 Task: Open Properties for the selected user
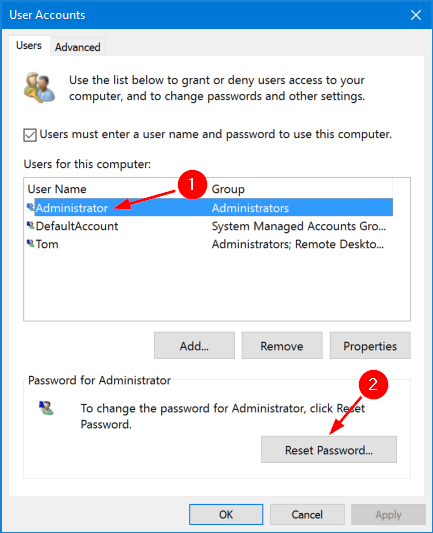[370, 346]
